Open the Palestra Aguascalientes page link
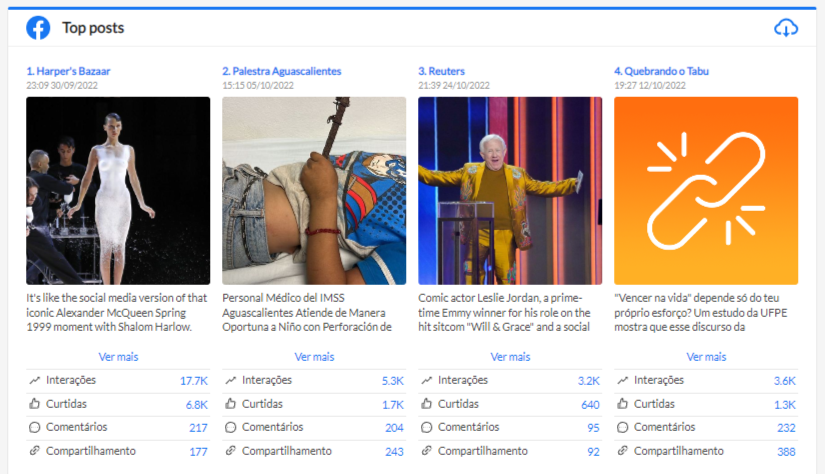Image resolution: width=825 pixels, height=474 pixels. (281, 71)
